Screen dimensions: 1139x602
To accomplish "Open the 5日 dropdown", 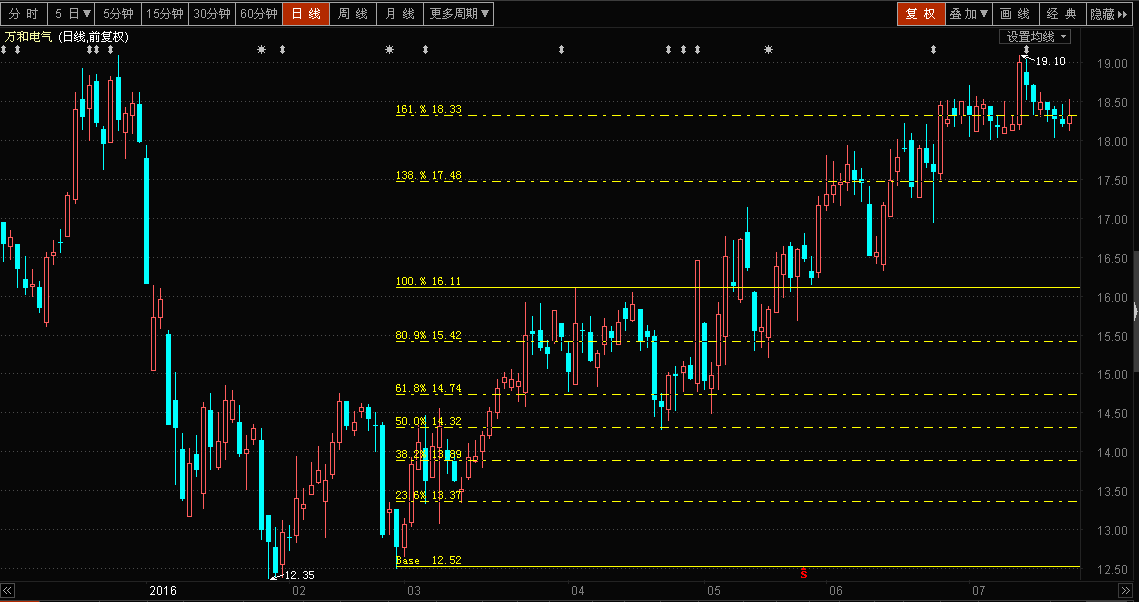I will [73, 14].
